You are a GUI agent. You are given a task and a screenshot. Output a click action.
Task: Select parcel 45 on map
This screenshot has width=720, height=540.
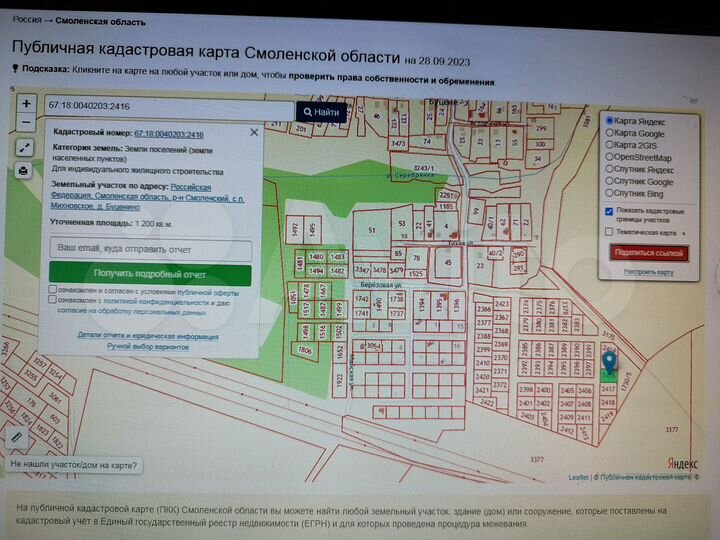(448, 263)
